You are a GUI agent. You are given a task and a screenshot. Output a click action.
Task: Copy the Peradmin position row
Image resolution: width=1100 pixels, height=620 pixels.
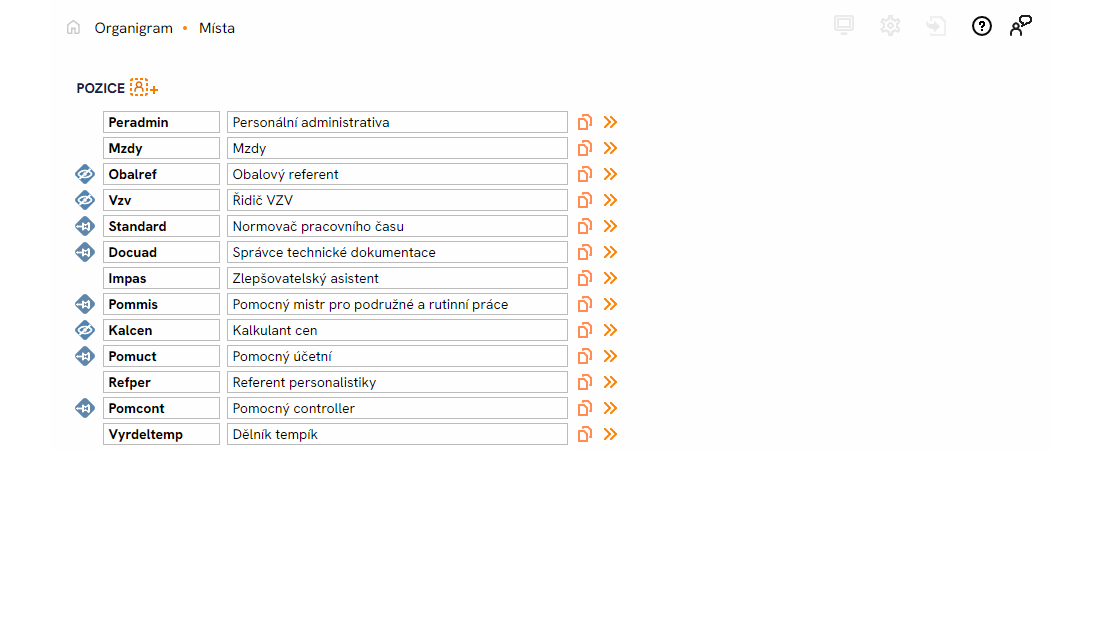tap(585, 122)
